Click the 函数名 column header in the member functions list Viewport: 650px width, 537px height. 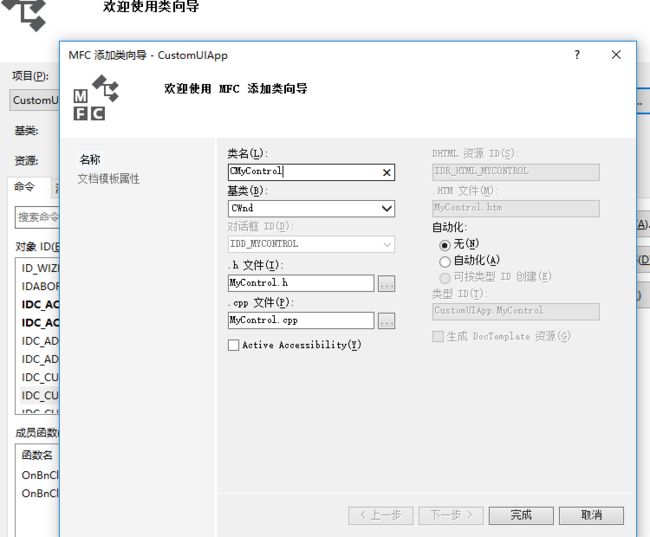pos(37,455)
